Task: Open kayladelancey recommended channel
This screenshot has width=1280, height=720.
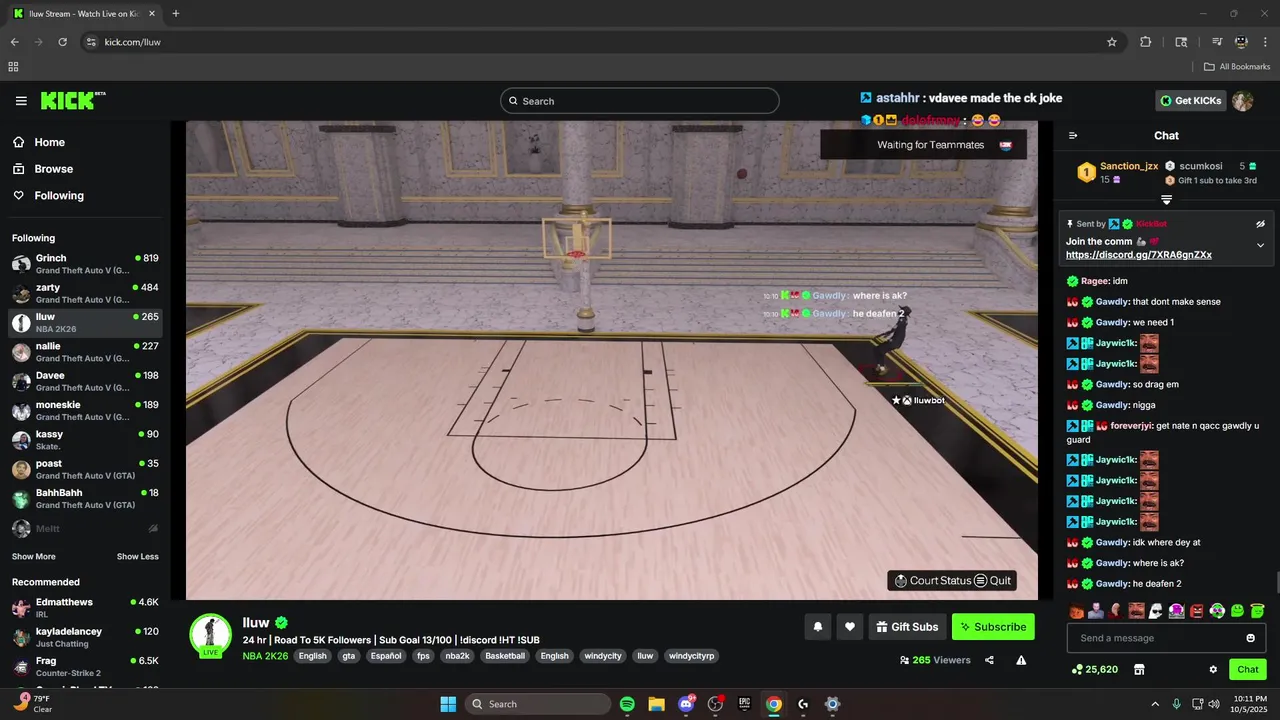Action: pyautogui.click(x=85, y=637)
